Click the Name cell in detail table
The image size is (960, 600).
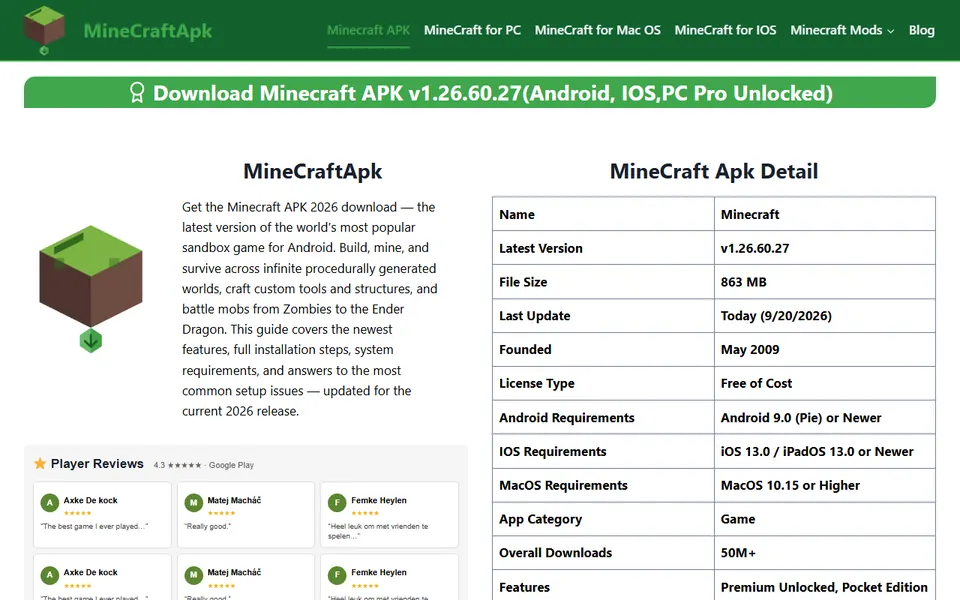coord(603,214)
